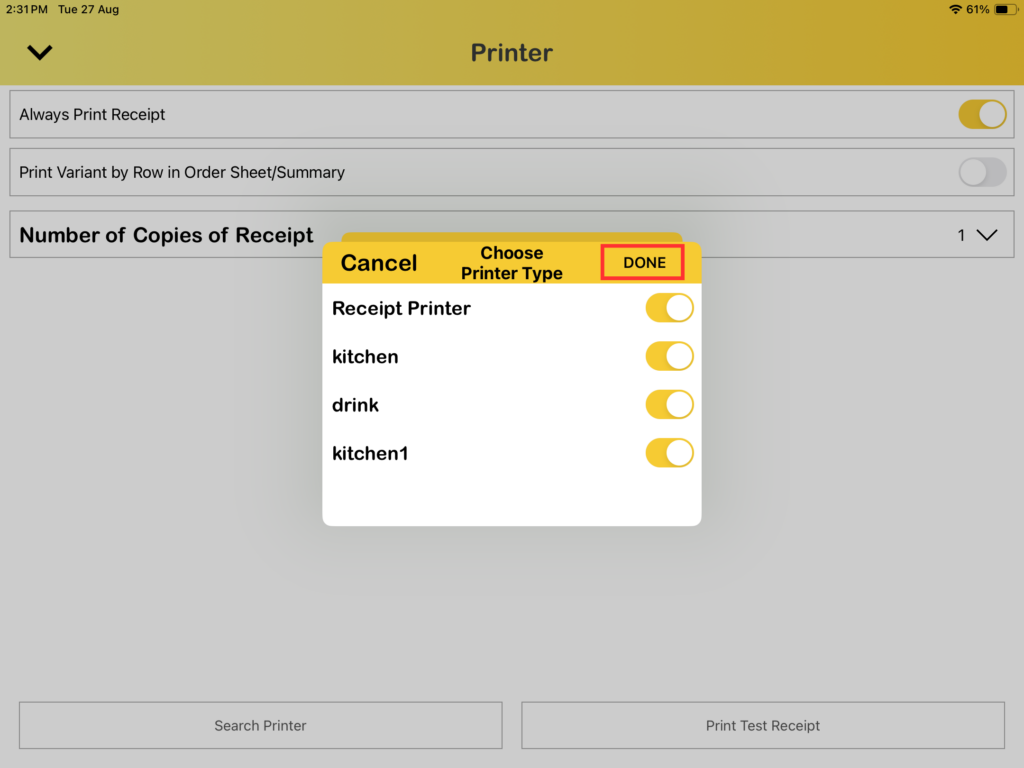This screenshot has height=768, width=1024.
Task: Switch off the kitchen1 printer toggle
Action: 669,453
